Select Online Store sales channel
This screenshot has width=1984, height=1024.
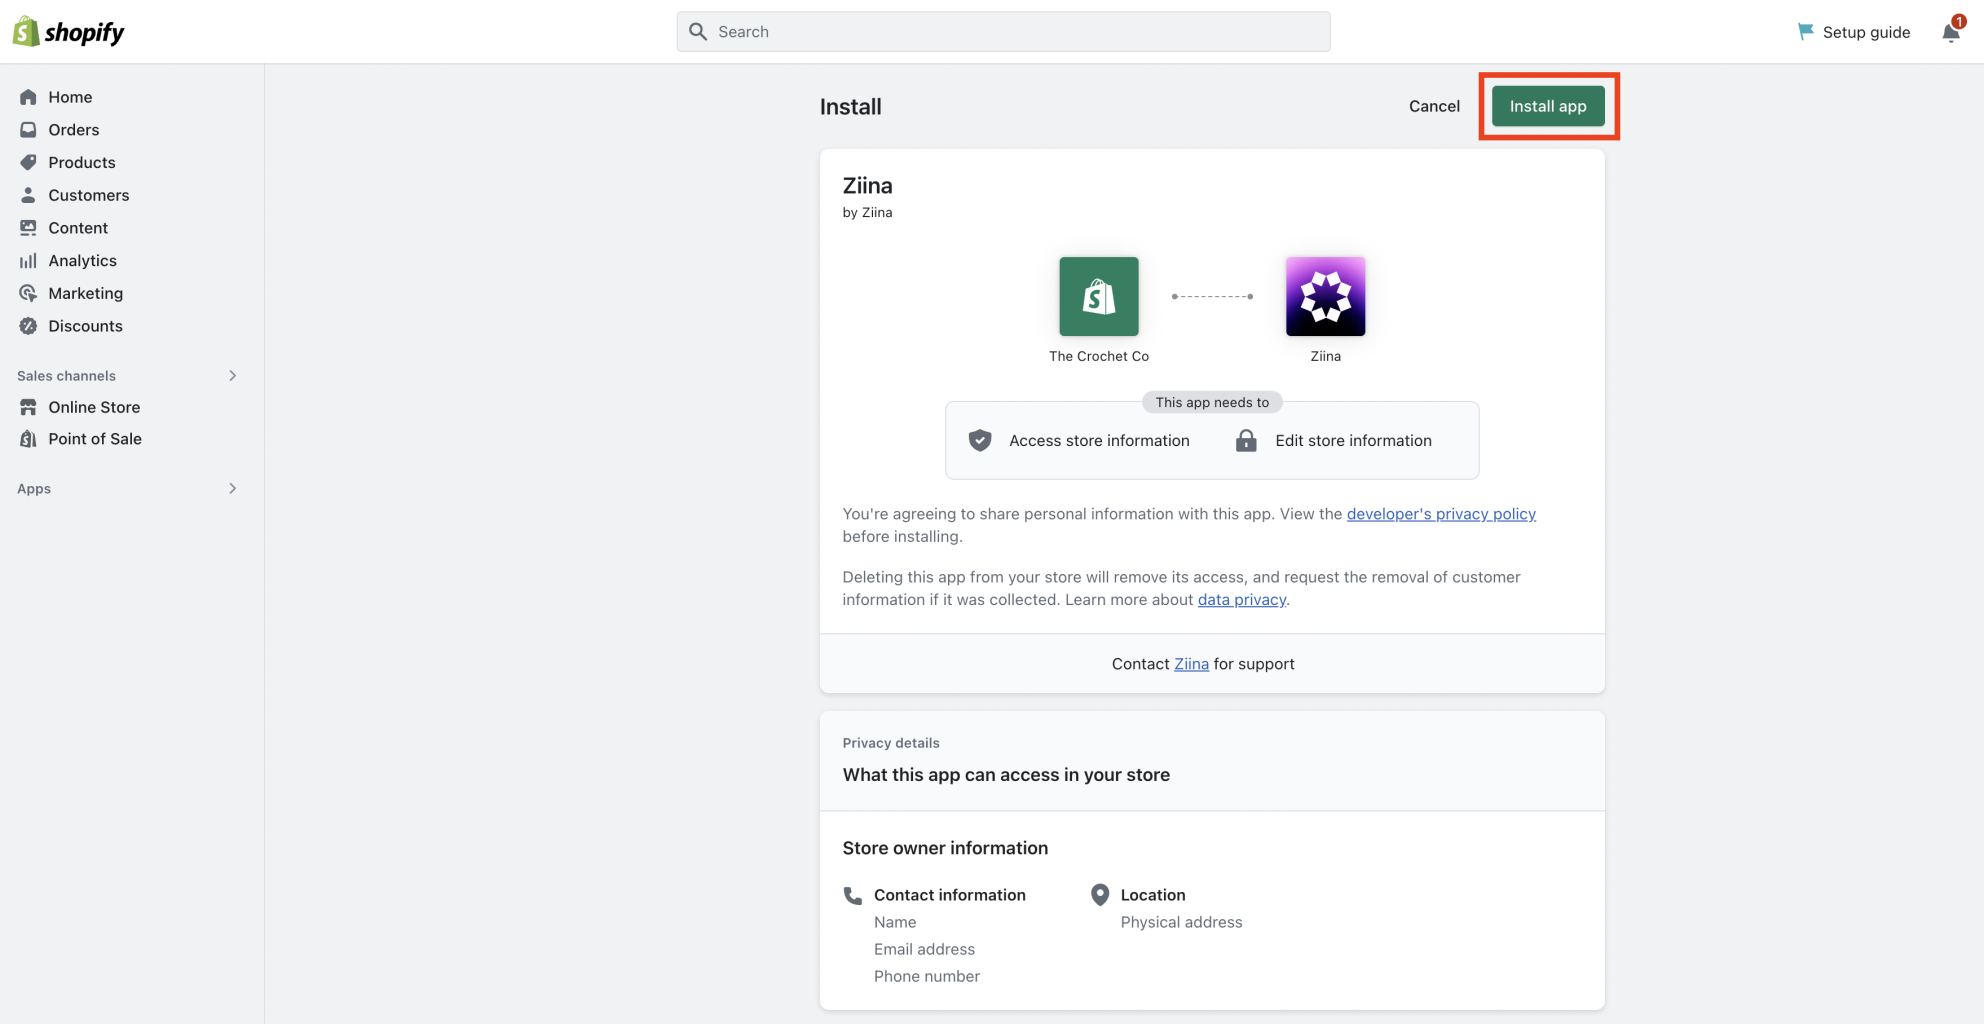point(94,407)
